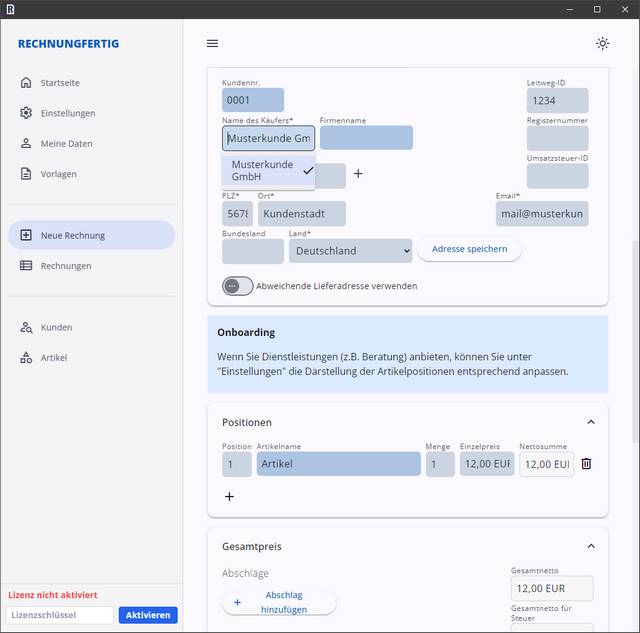Collapse the Gesamtpreis section

point(590,546)
